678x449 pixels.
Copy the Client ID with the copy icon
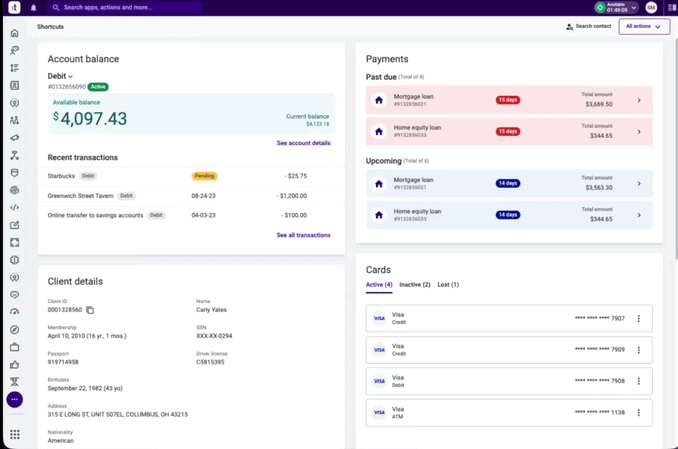click(90, 310)
